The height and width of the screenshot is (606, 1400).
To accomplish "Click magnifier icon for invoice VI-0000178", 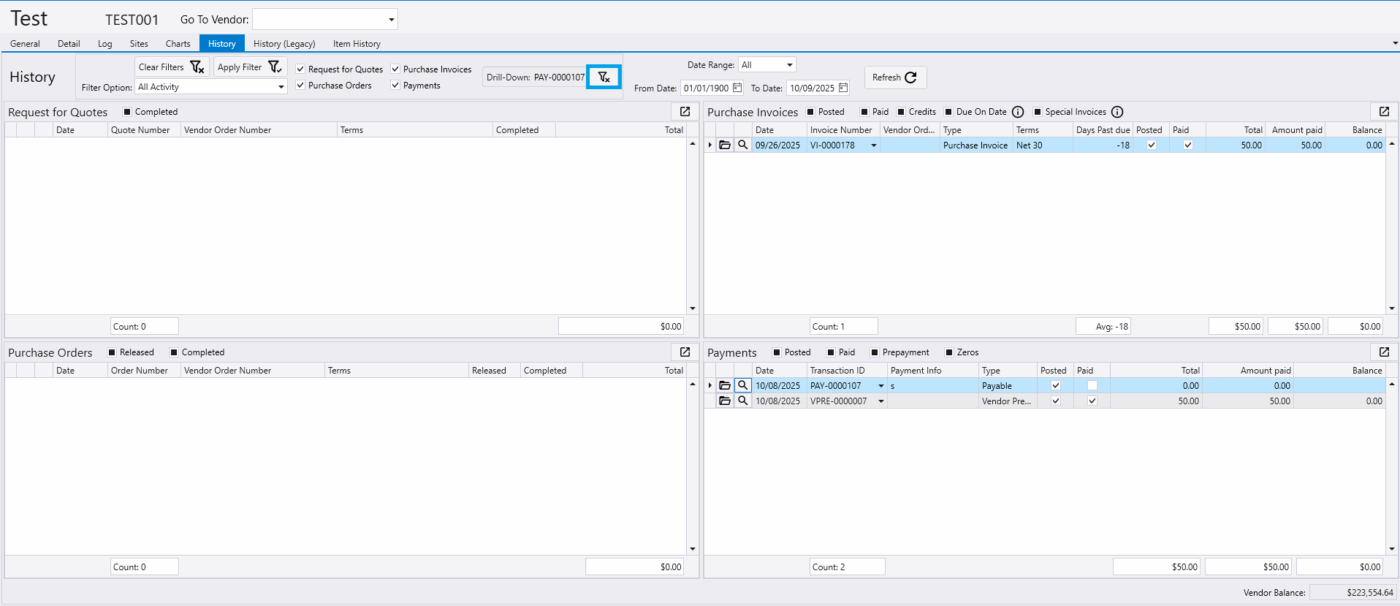I will coord(743,145).
